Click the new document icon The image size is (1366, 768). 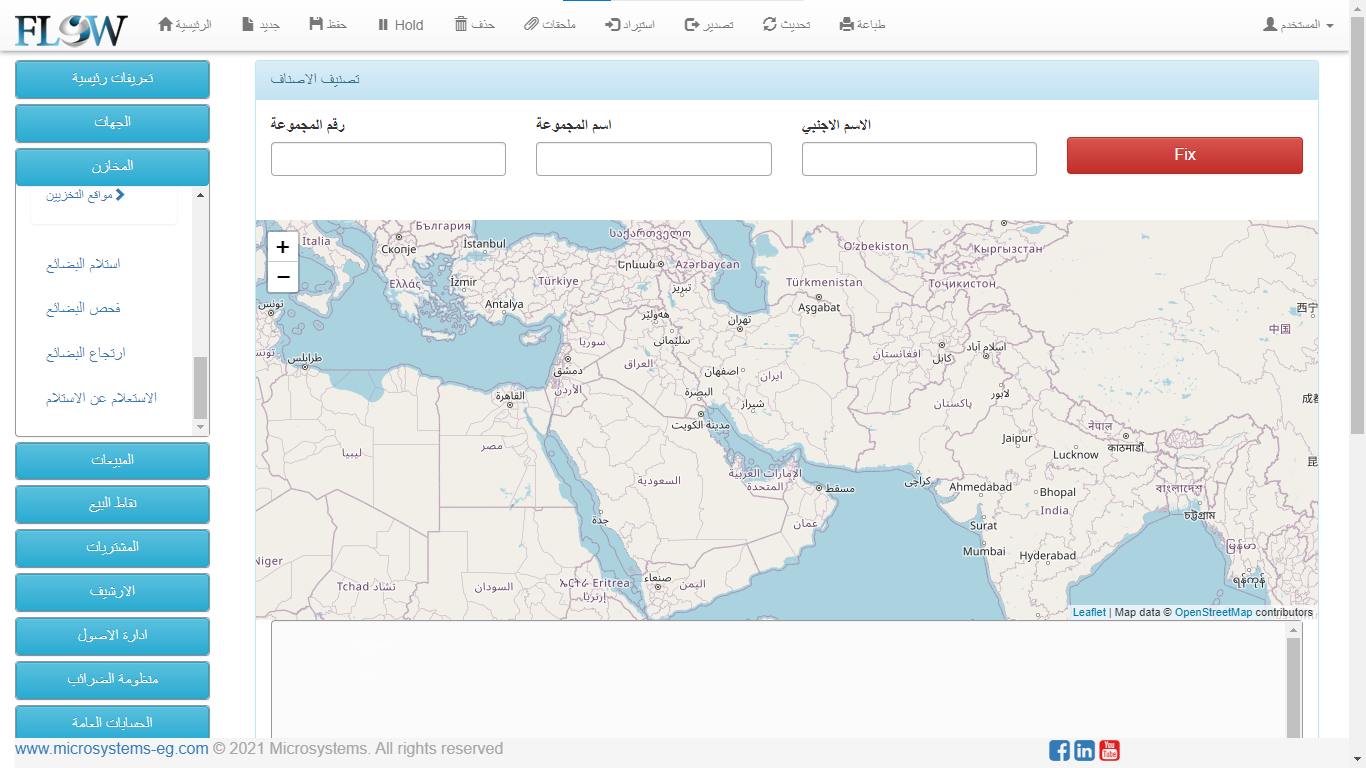248,24
